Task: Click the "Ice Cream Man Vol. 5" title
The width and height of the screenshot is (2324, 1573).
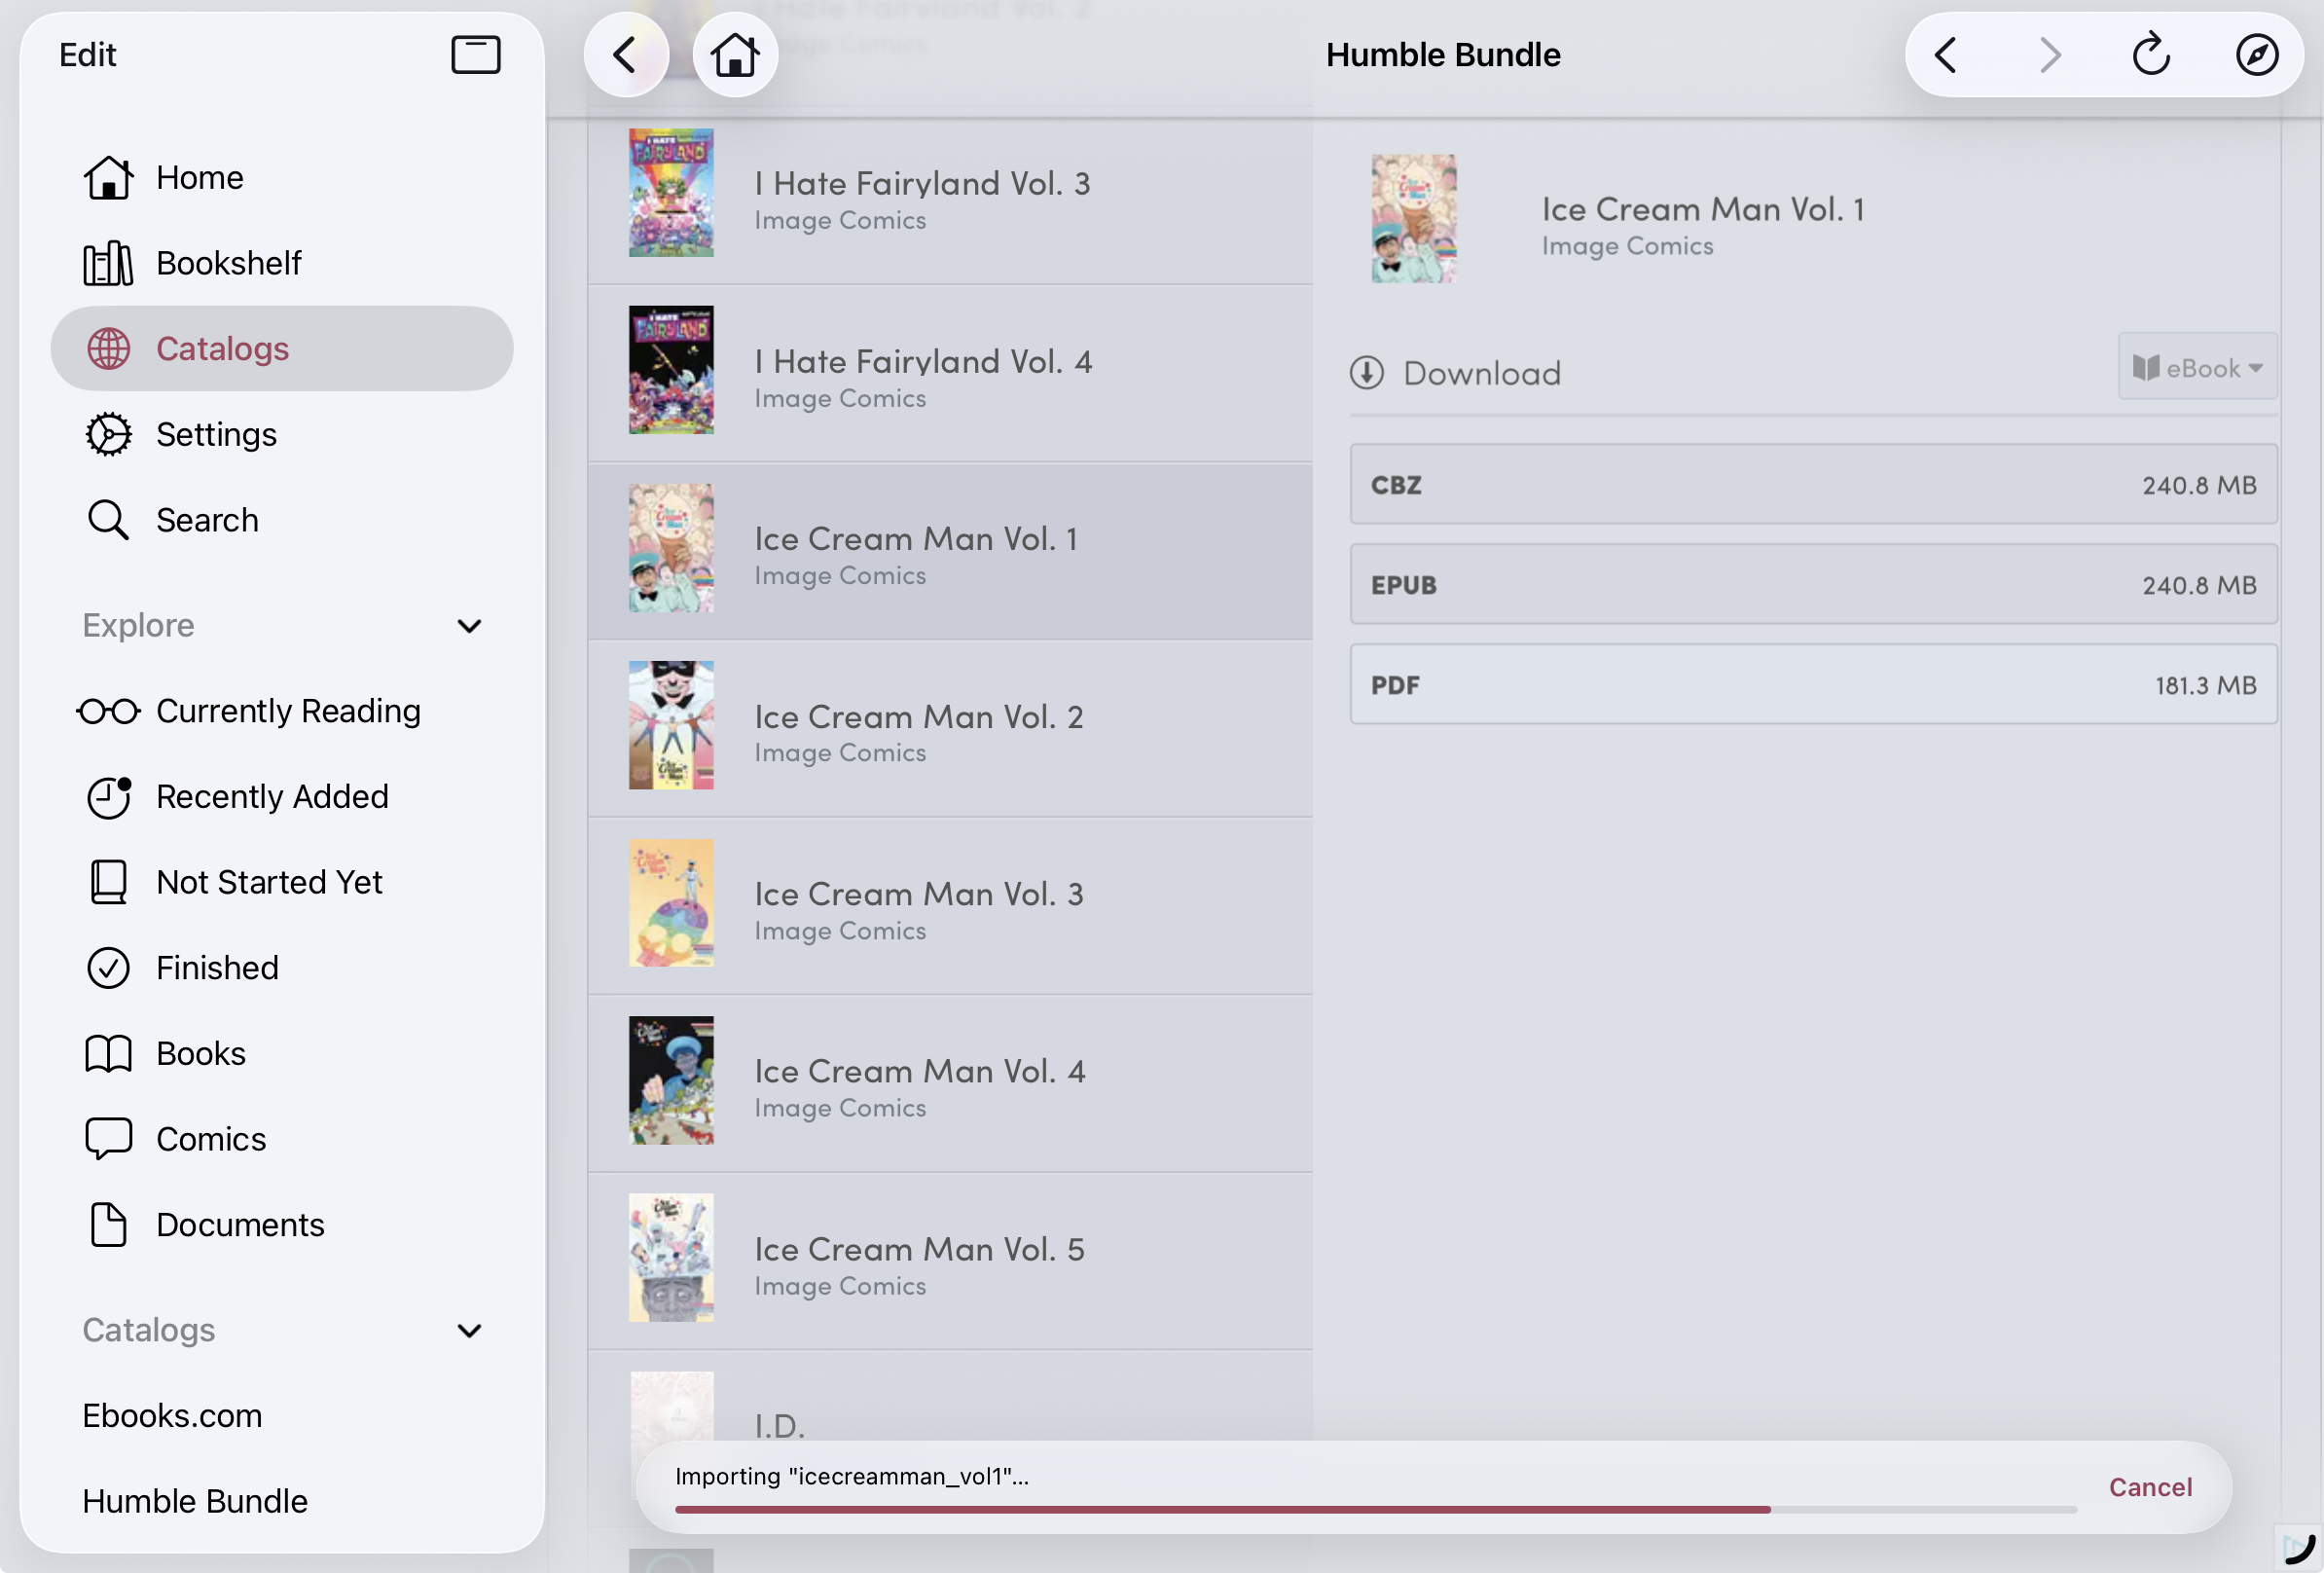Action: 919,1250
